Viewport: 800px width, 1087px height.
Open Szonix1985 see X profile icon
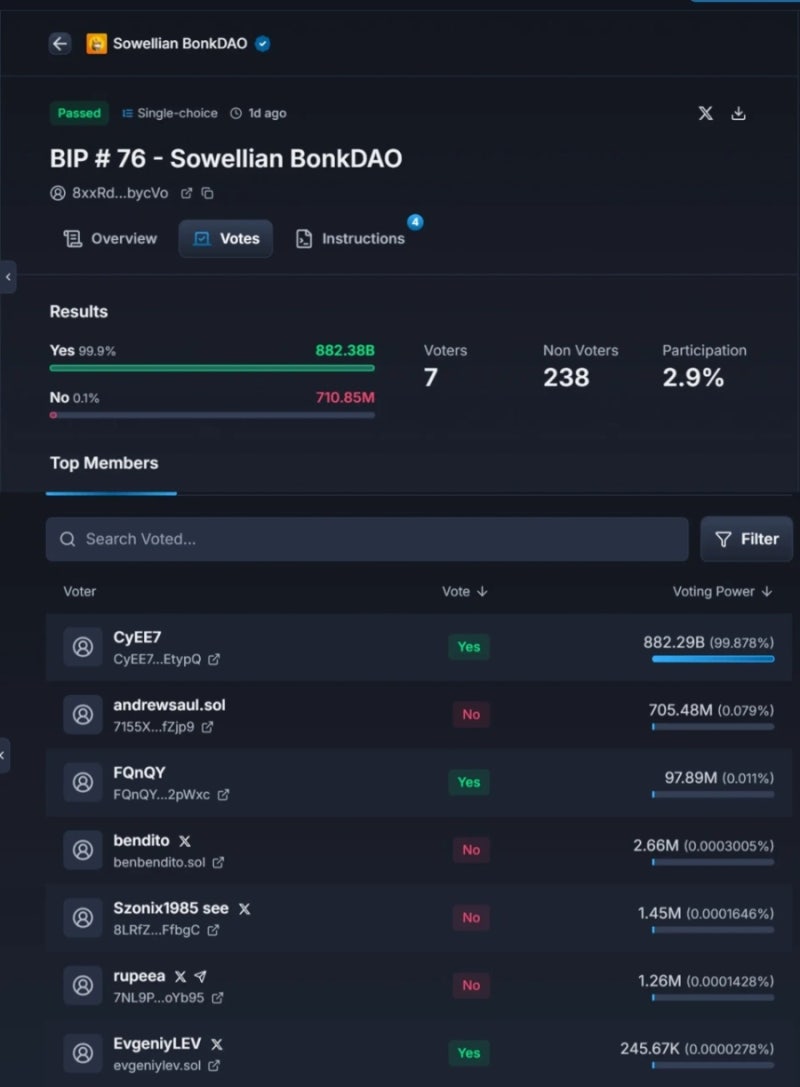(244, 909)
